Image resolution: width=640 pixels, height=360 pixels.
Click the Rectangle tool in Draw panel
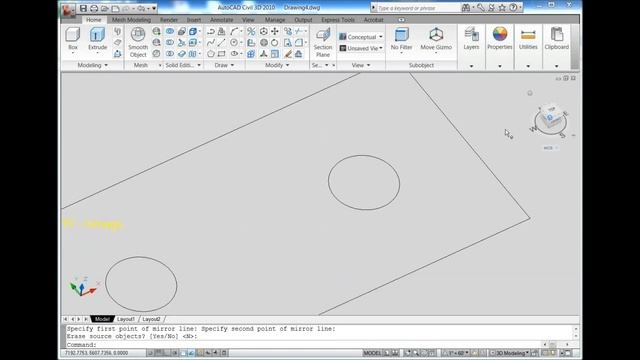click(x=222, y=54)
